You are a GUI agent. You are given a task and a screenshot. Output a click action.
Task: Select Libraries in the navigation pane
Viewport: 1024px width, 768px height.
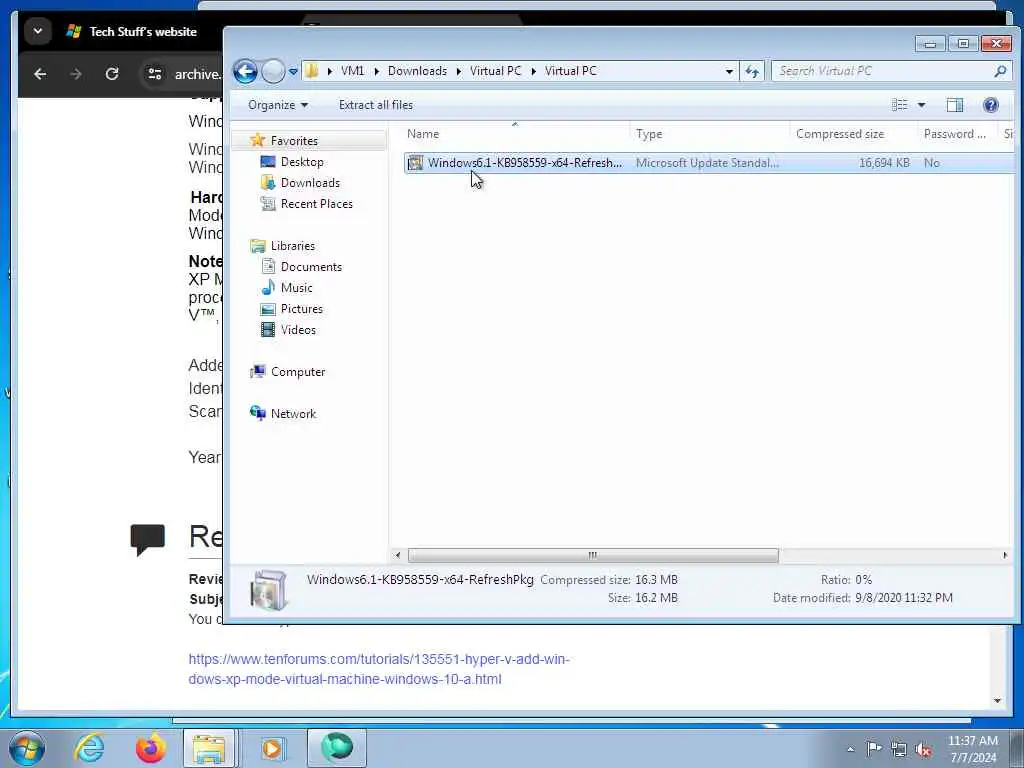tap(293, 246)
